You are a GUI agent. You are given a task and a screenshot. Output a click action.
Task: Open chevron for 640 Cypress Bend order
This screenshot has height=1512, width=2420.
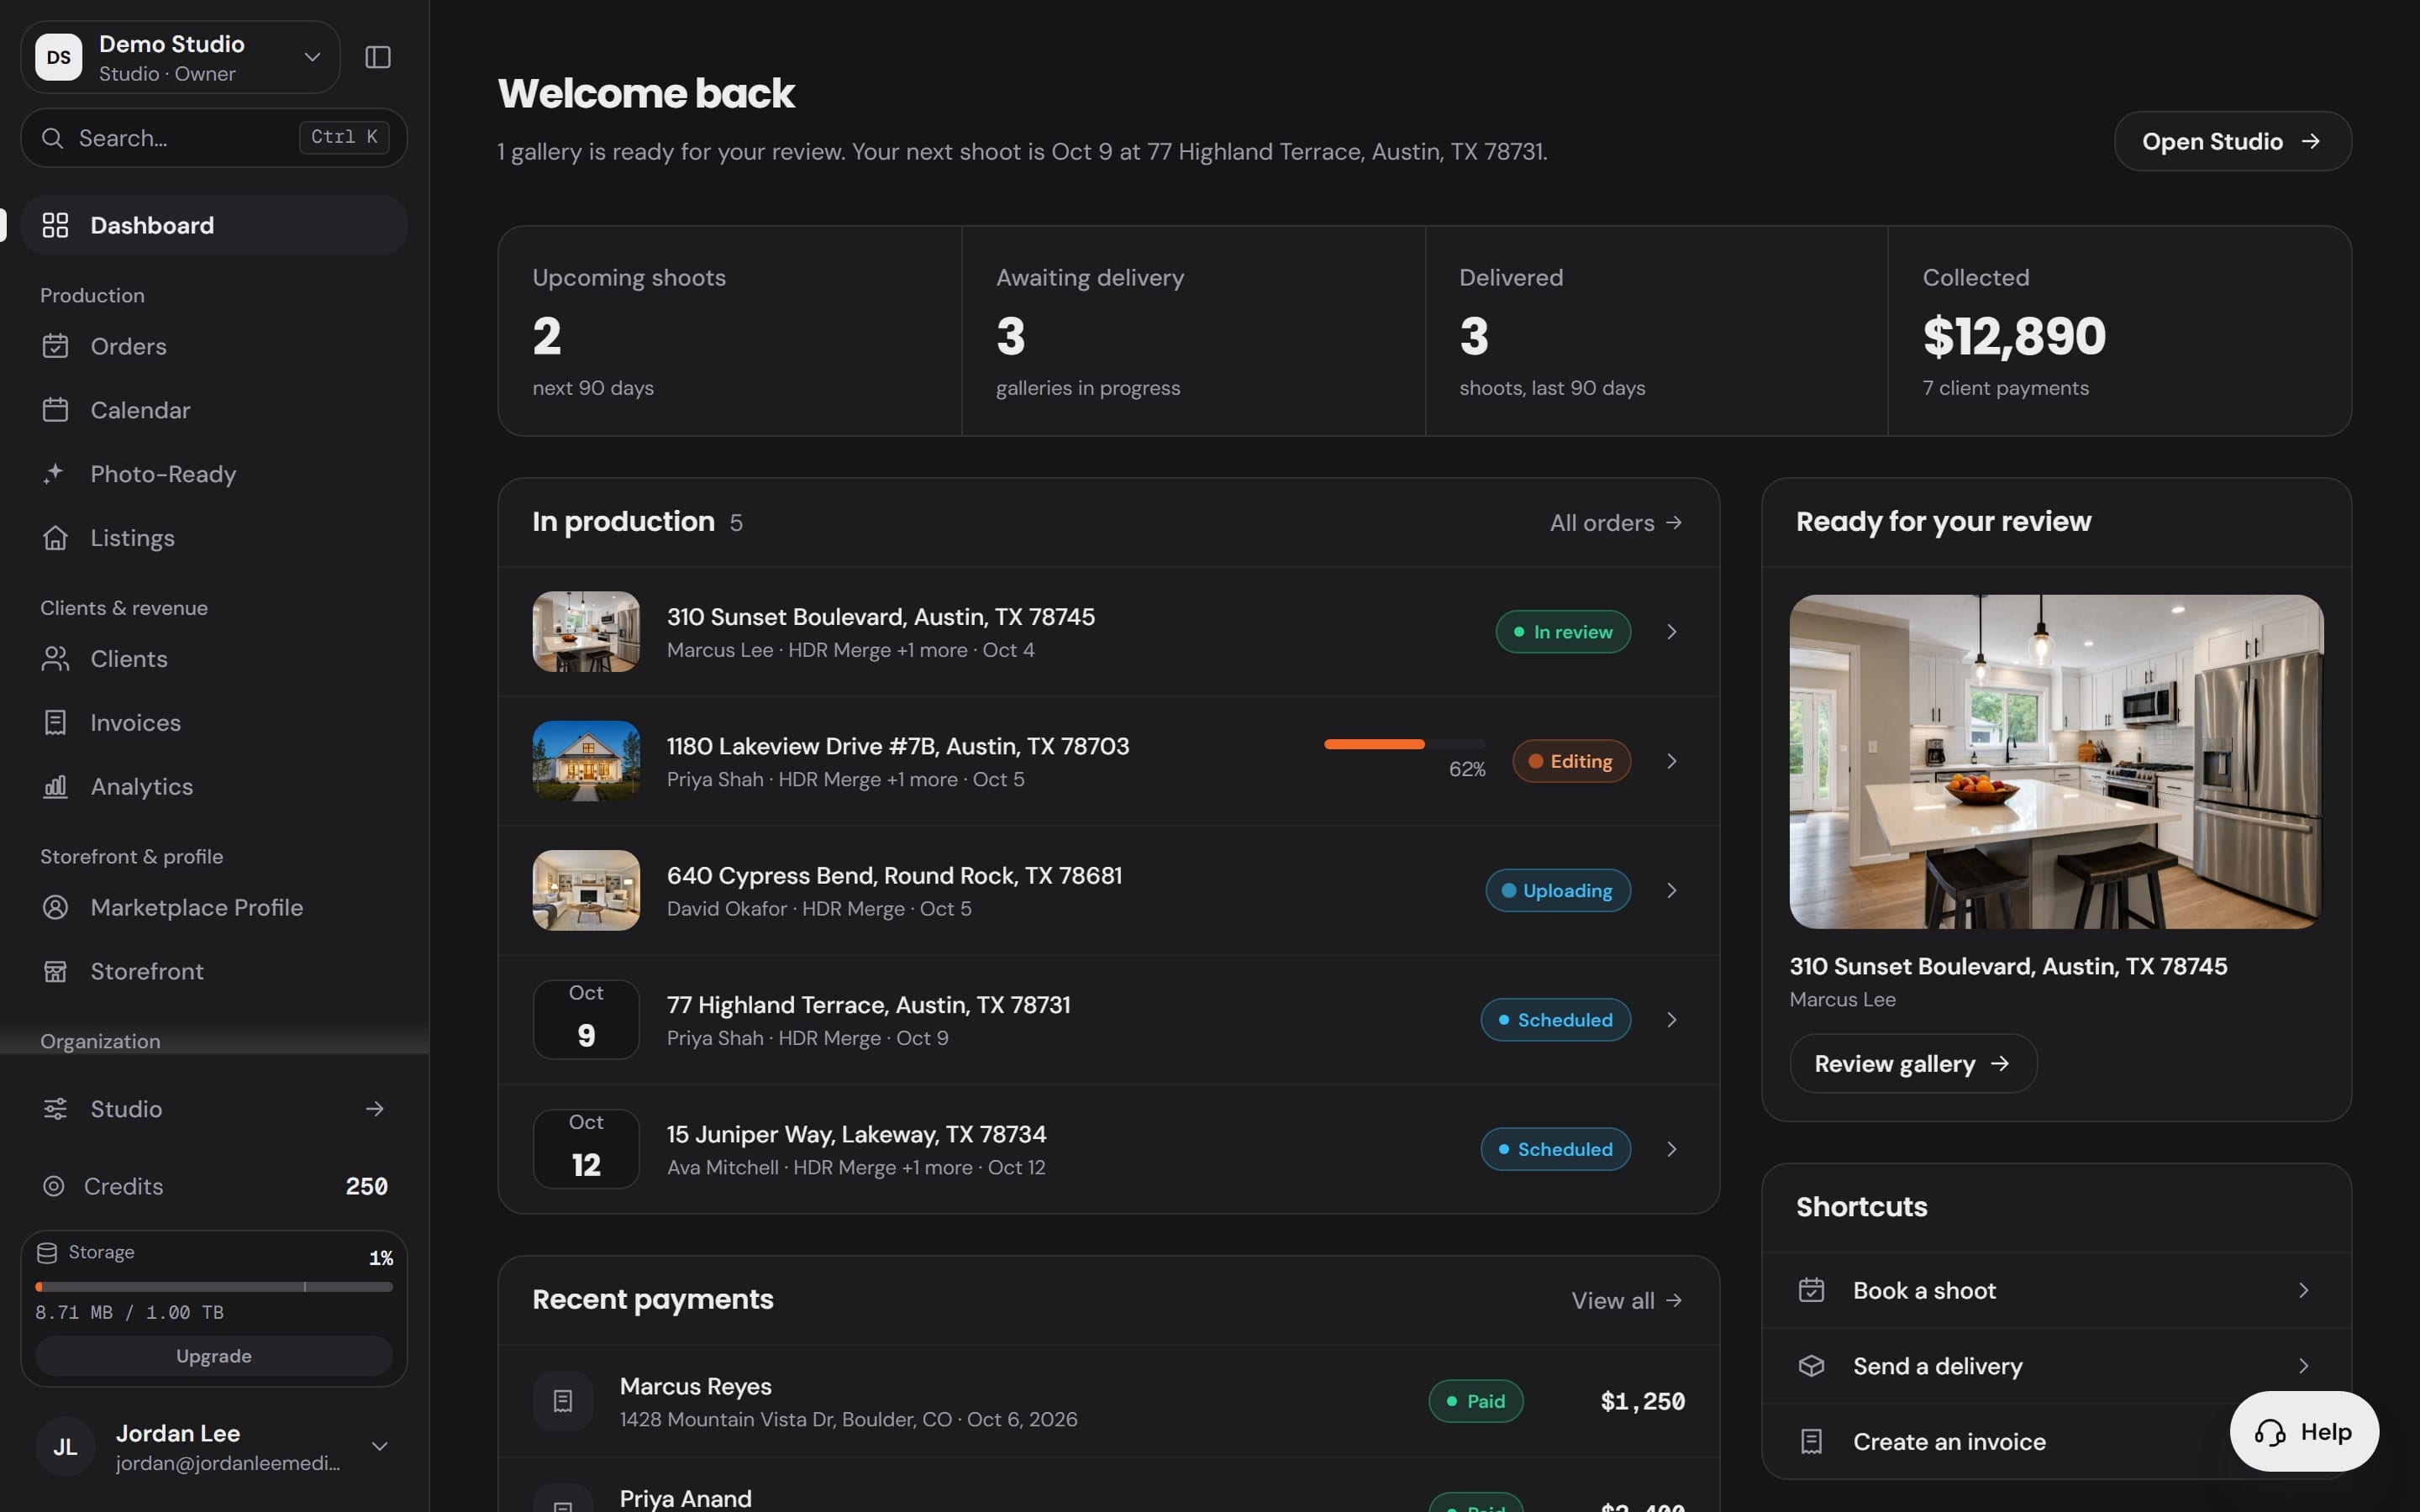click(x=1672, y=890)
